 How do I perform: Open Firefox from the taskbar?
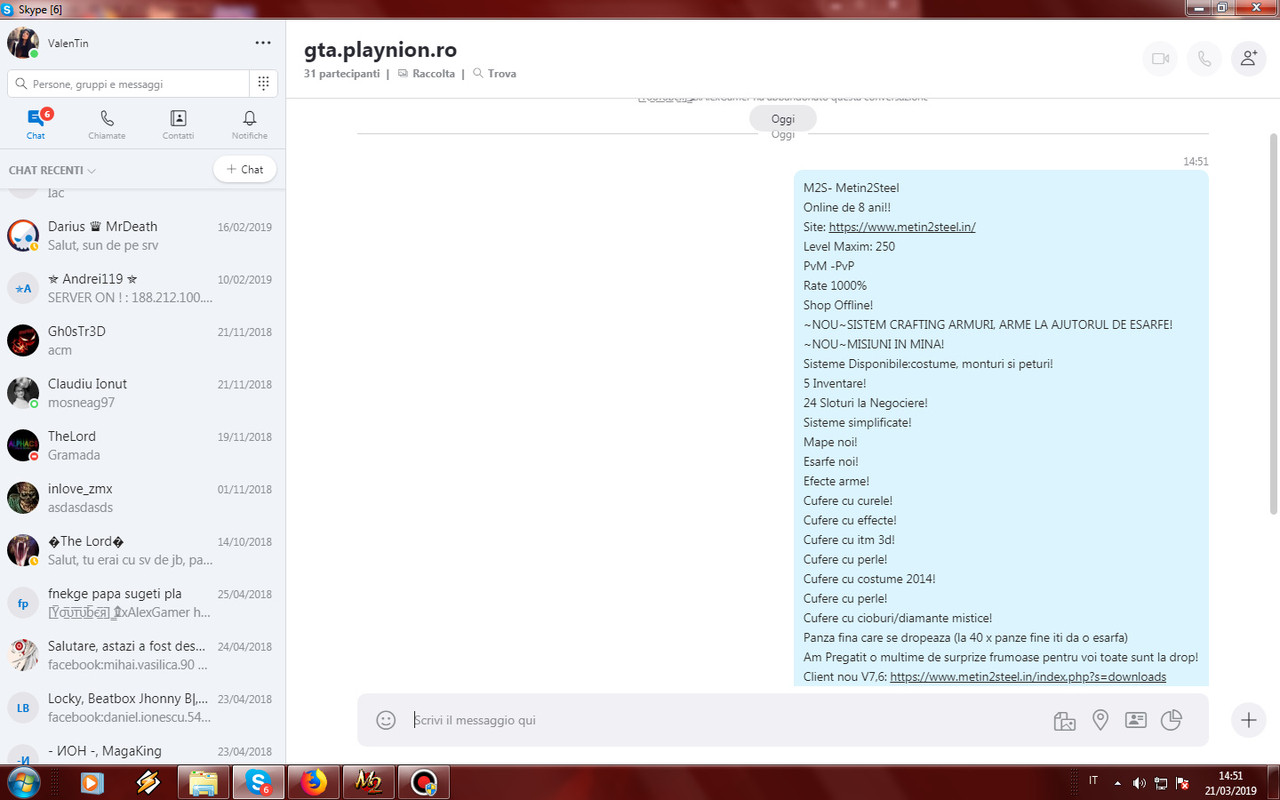[313, 782]
